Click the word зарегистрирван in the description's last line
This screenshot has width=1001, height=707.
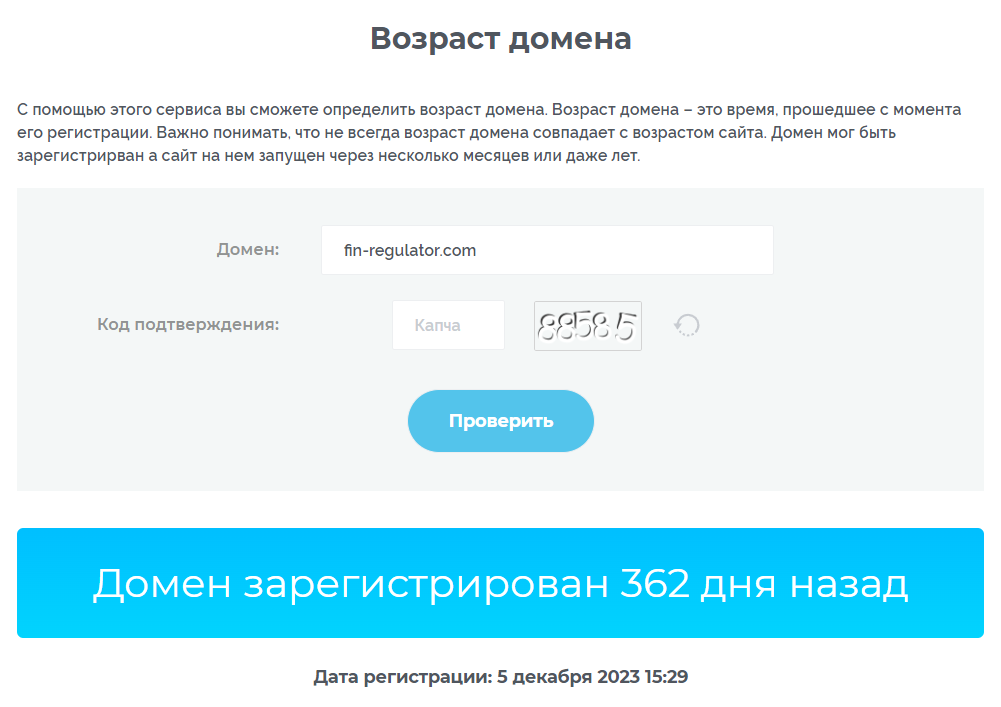click(81, 156)
